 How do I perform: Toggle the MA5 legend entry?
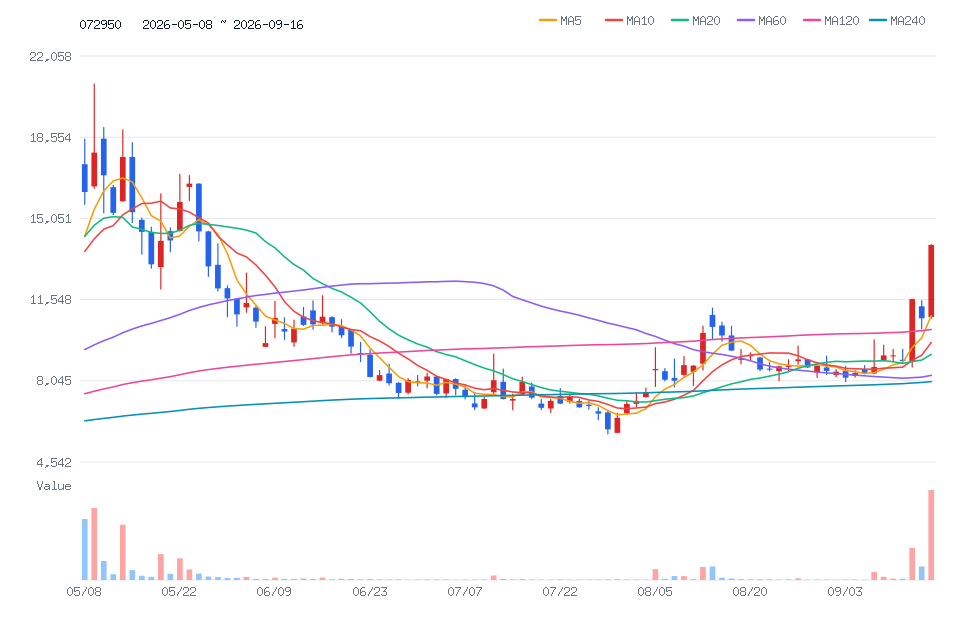[560, 21]
